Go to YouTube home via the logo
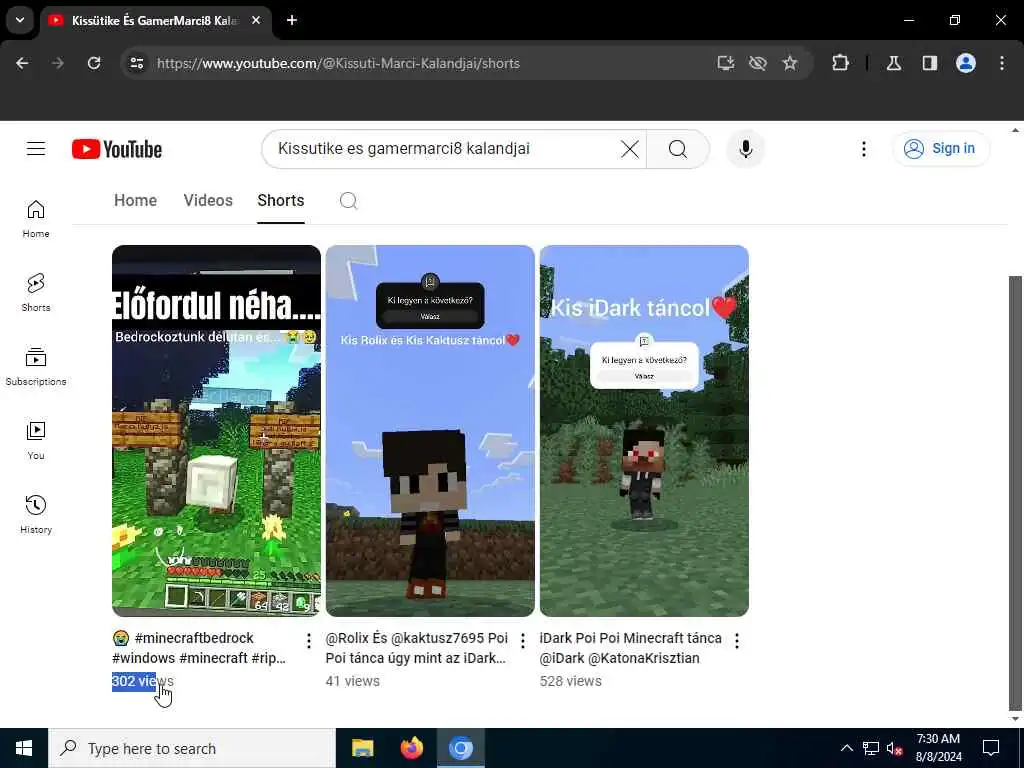1024x768 pixels. (x=117, y=149)
